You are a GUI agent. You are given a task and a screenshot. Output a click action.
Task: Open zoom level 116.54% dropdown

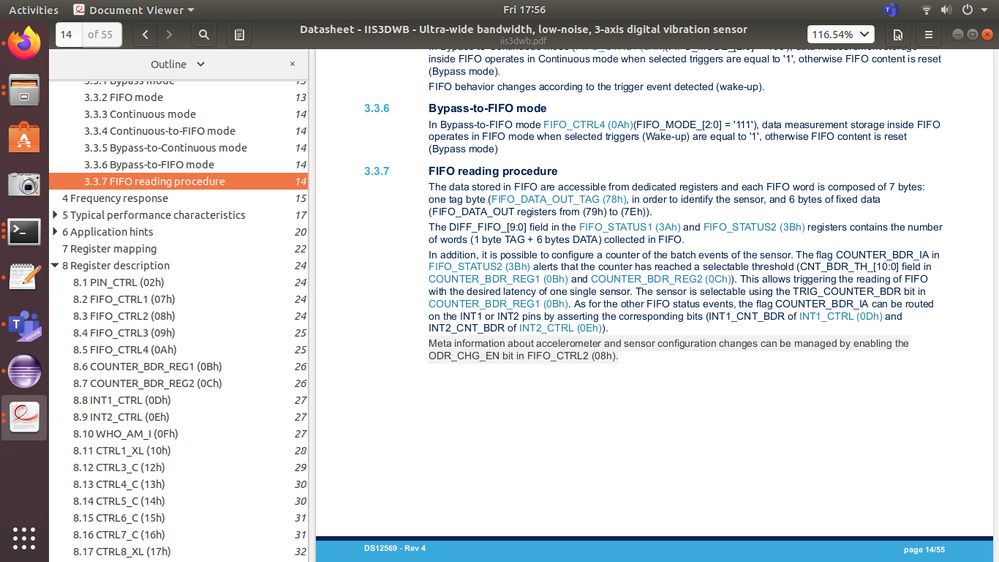tap(840, 34)
